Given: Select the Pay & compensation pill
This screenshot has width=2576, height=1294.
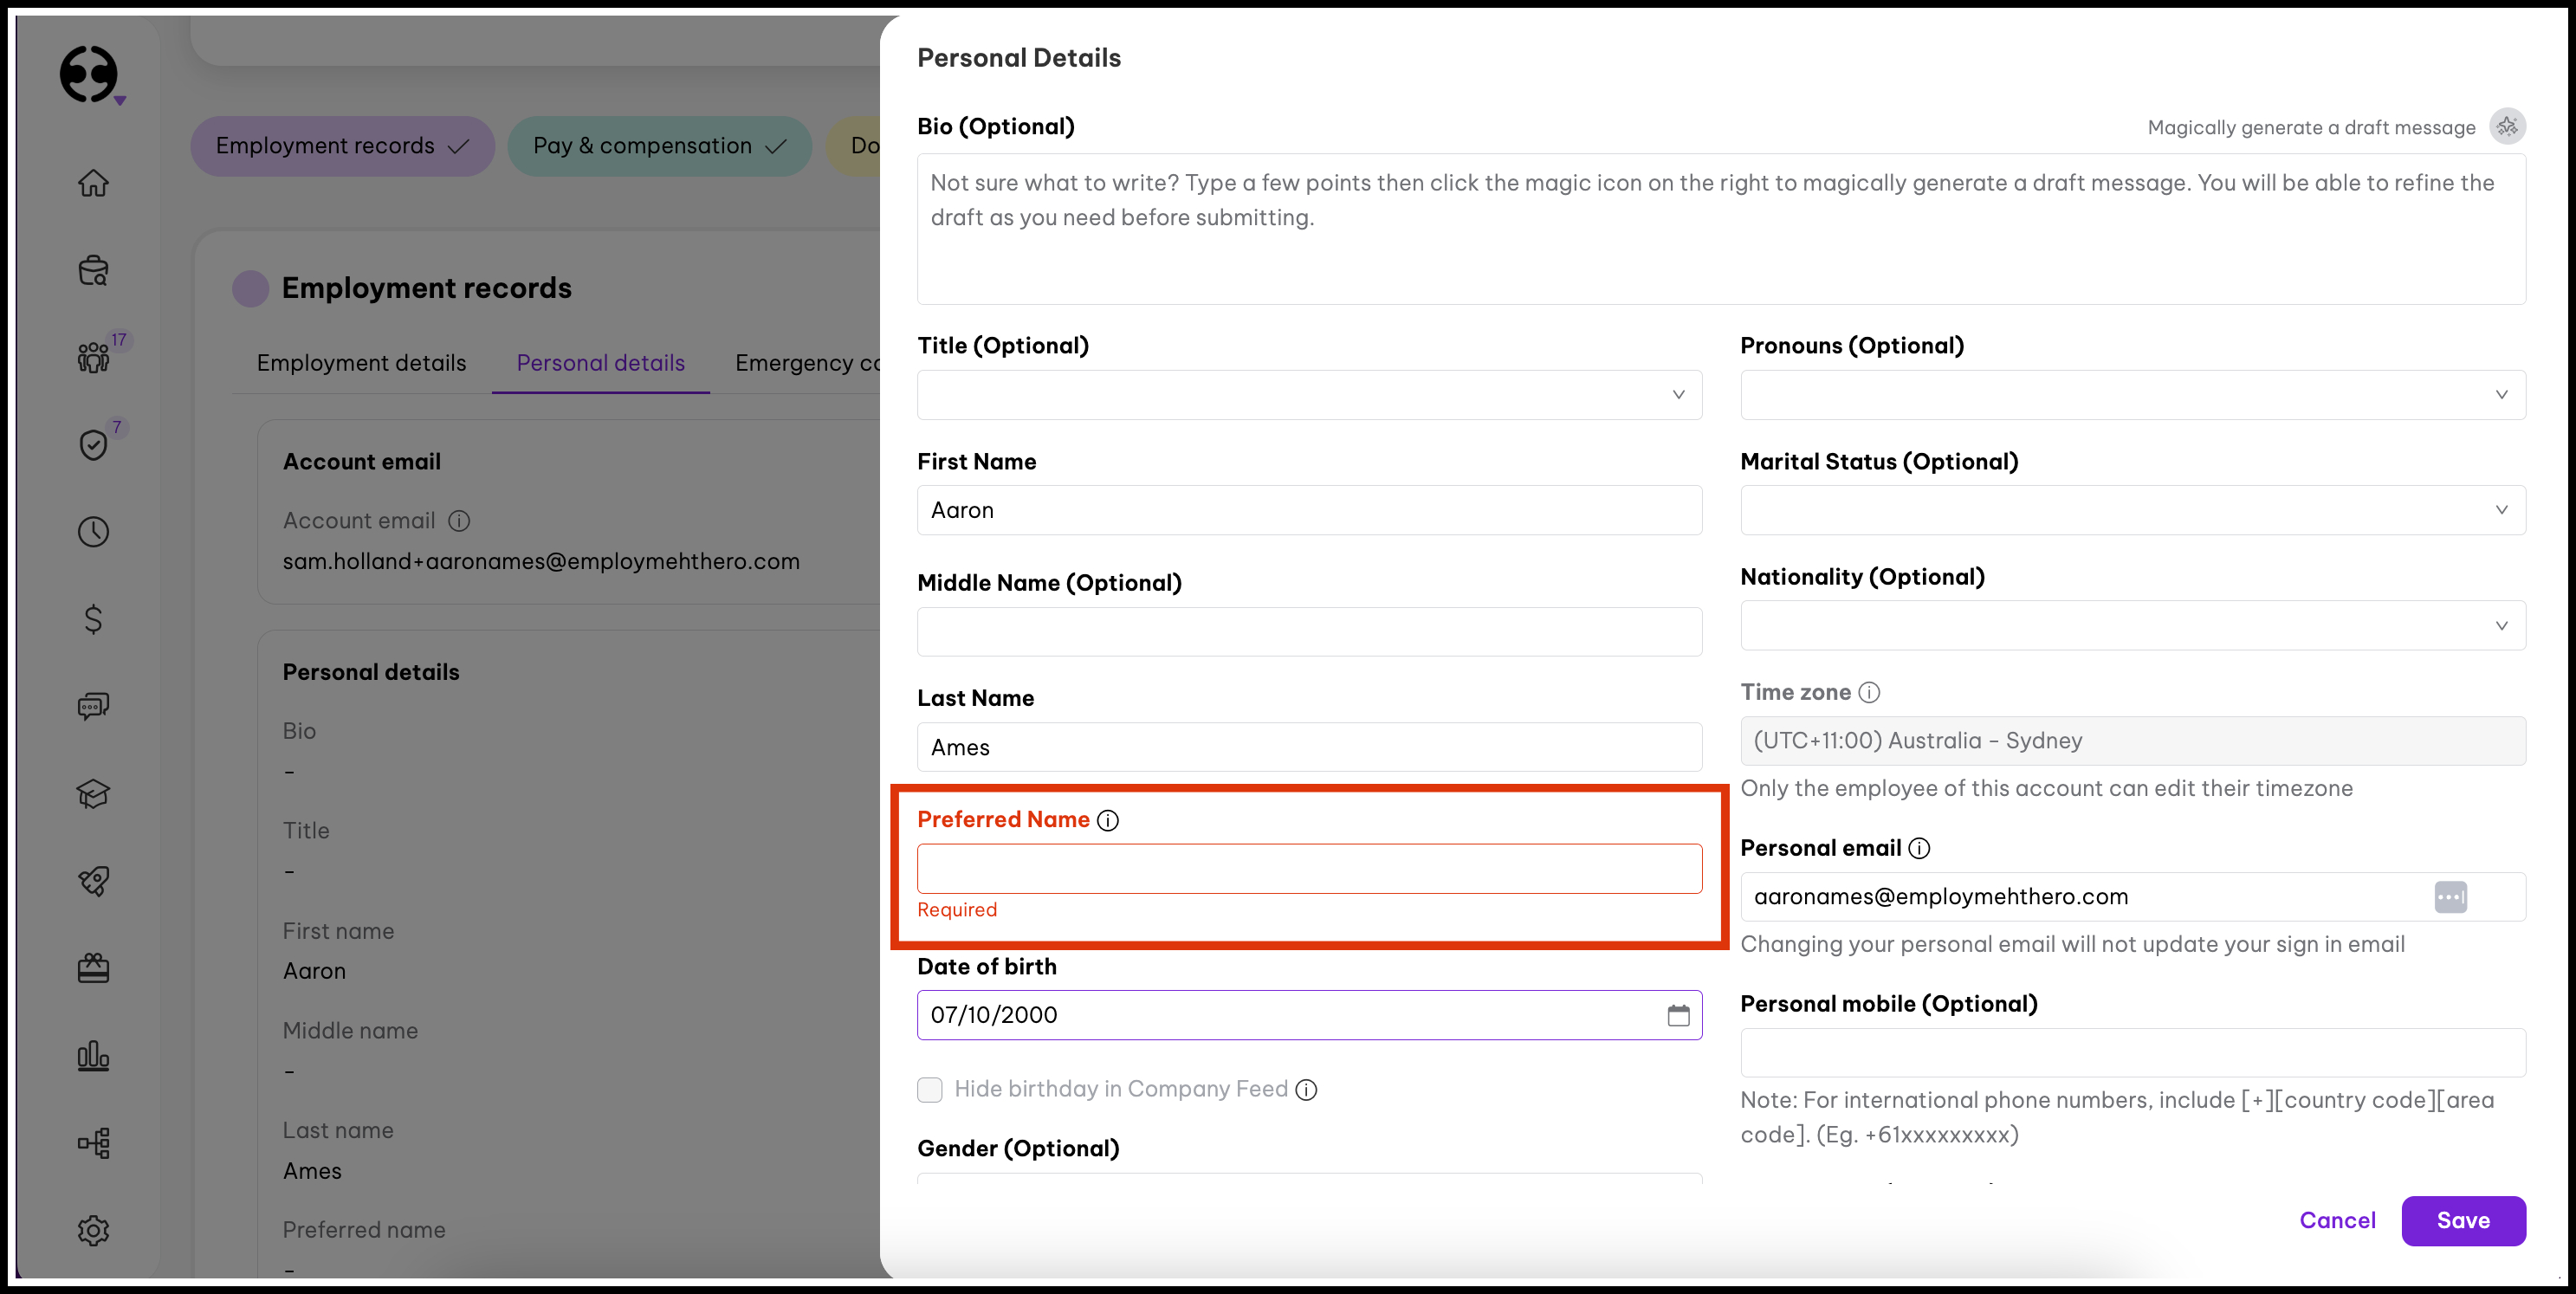Looking at the screenshot, I should coord(659,146).
